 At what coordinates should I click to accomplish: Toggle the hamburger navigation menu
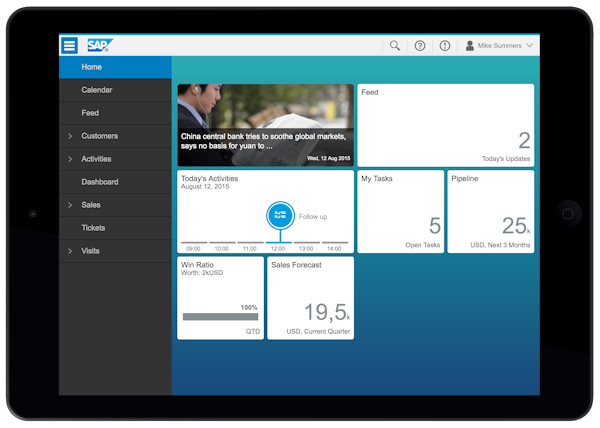coord(69,45)
